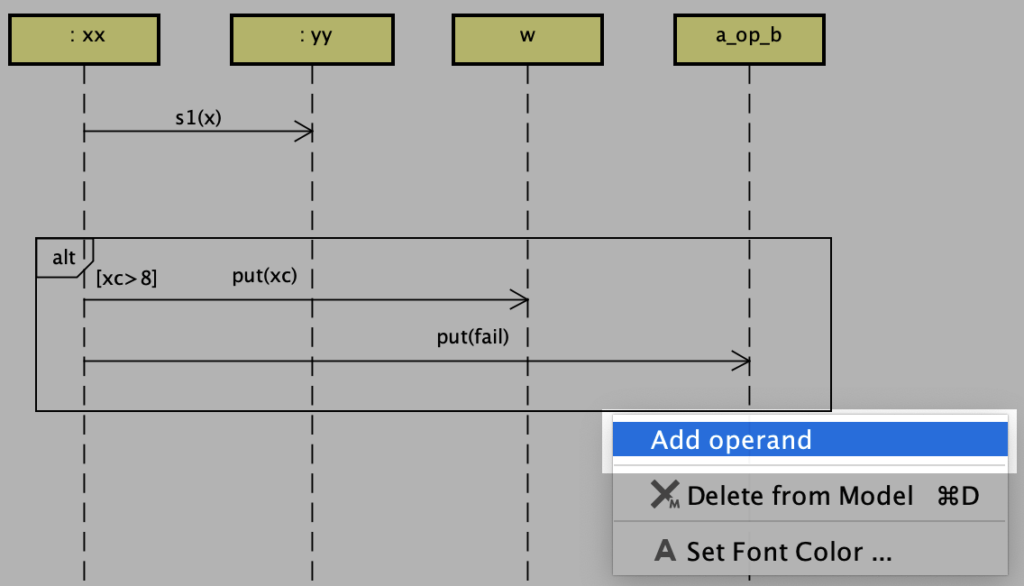1024x586 pixels.
Task: Select the ': xx' lifeline header box
Action: point(84,39)
